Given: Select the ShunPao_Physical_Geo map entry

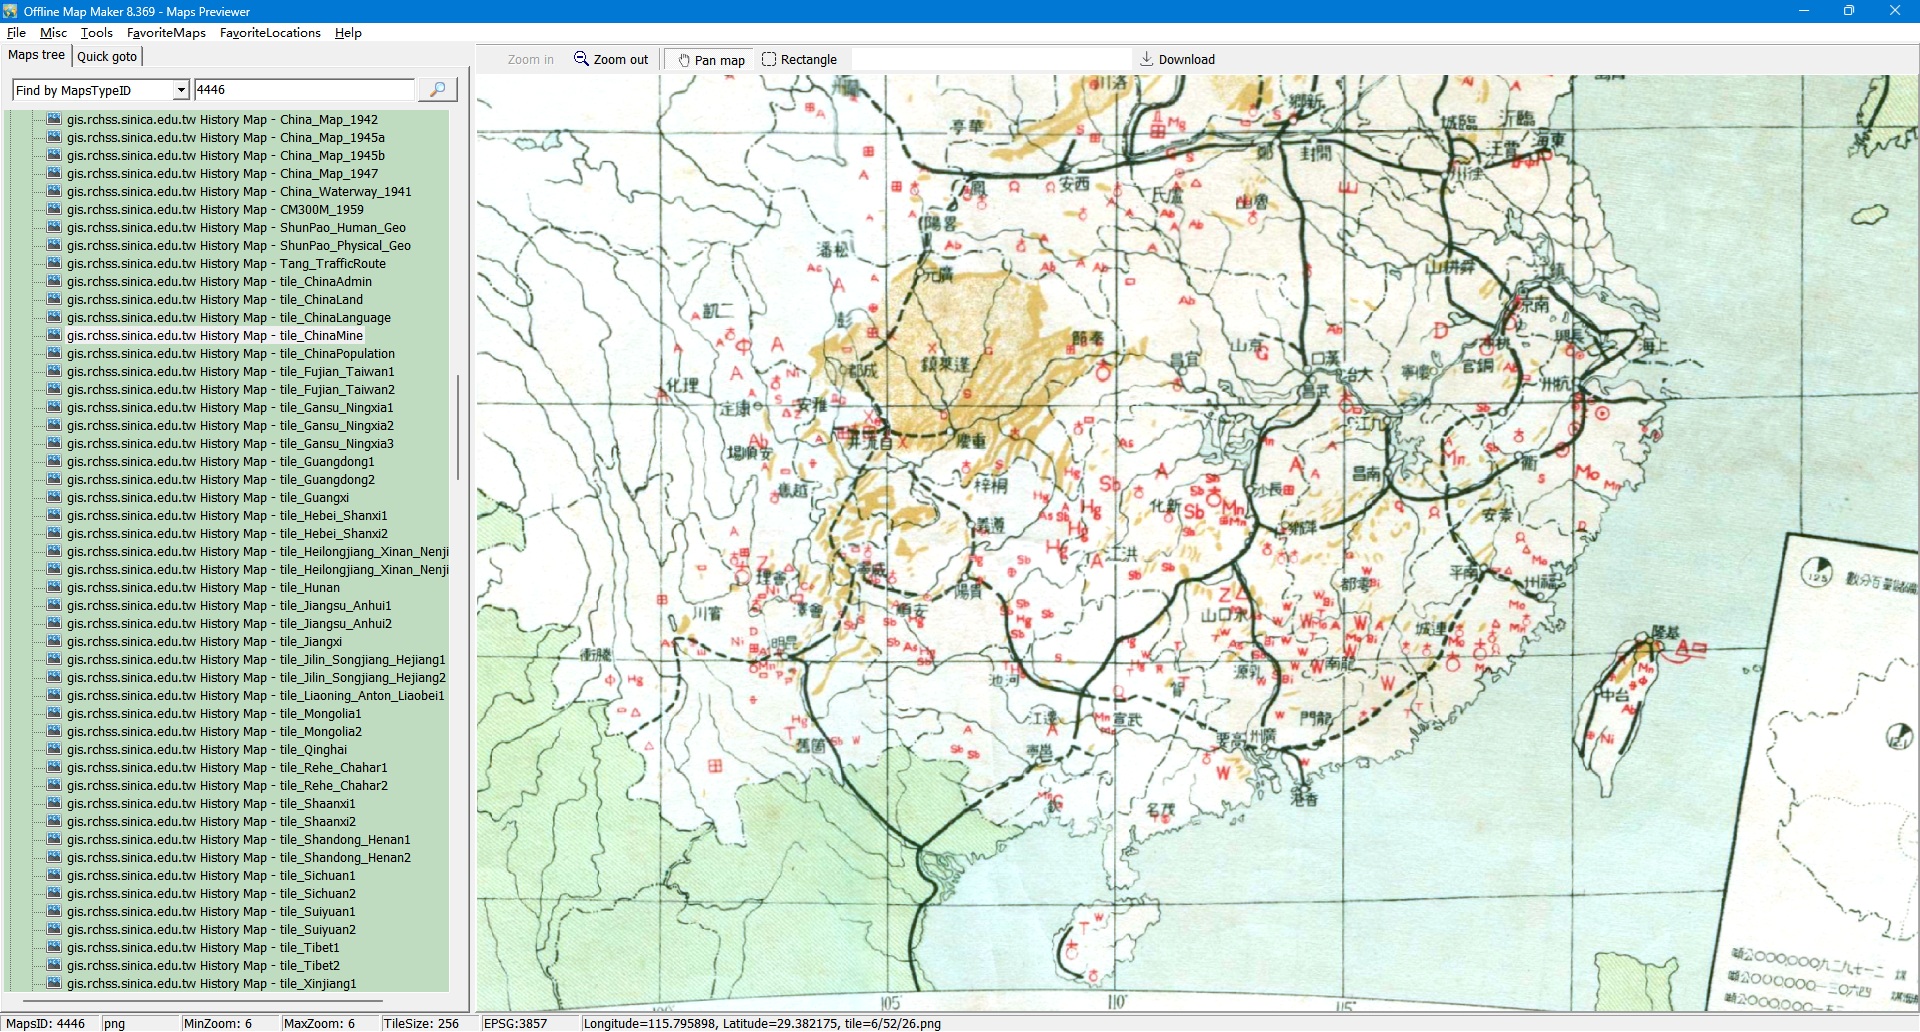Looking at the screenshot, I should tap(239, 246).
